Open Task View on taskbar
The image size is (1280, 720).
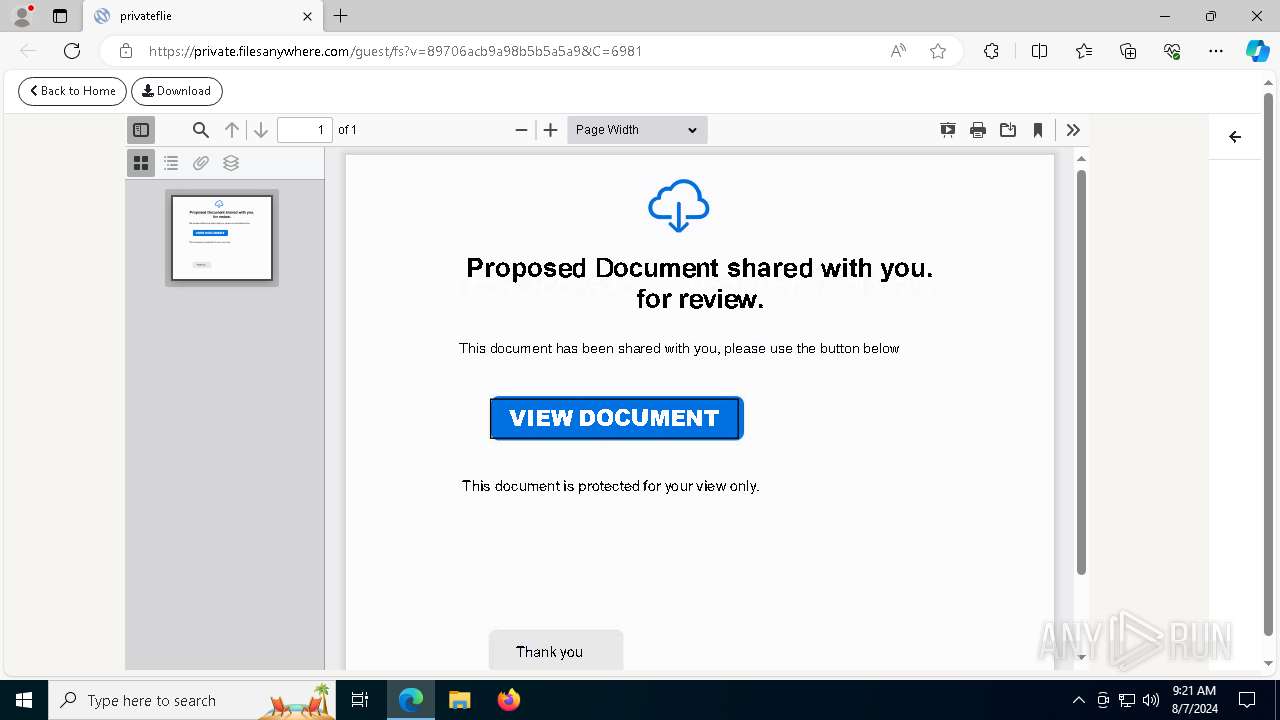(361, 700)
